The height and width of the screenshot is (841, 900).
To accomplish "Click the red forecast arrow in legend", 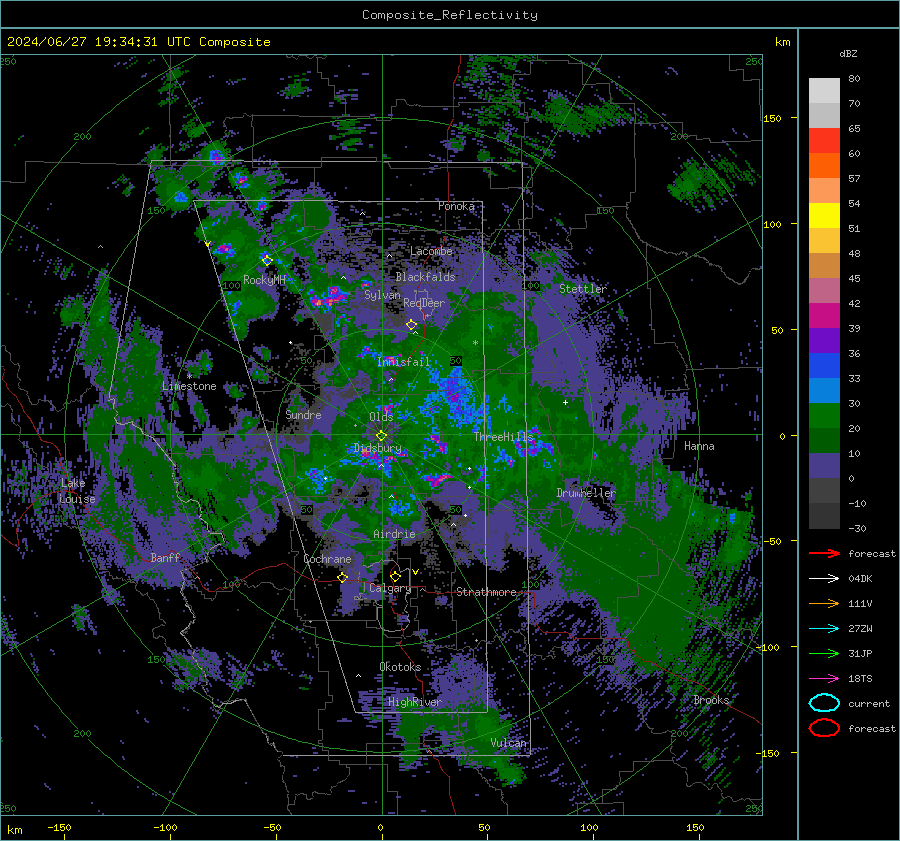I will pos(824,553).
